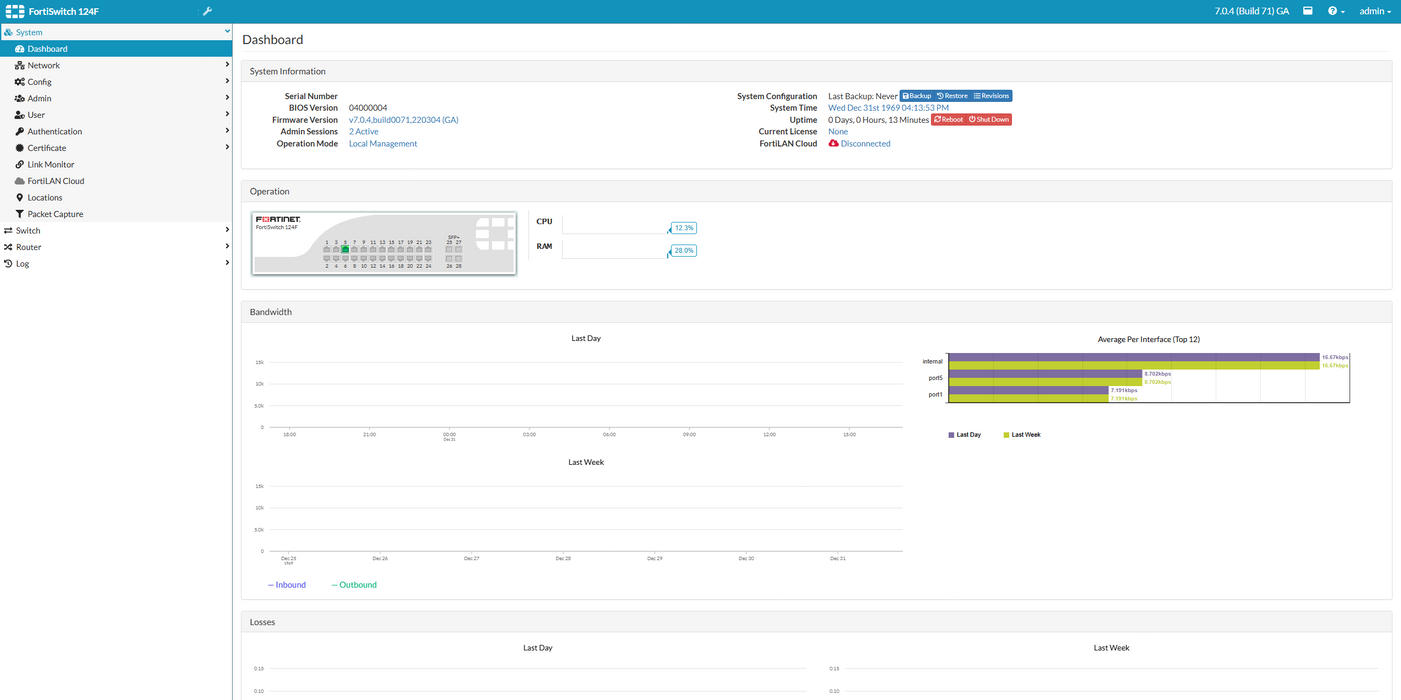Click the wrench icon in top bar
Screen dimensions: 1401x700
(208, 11)
